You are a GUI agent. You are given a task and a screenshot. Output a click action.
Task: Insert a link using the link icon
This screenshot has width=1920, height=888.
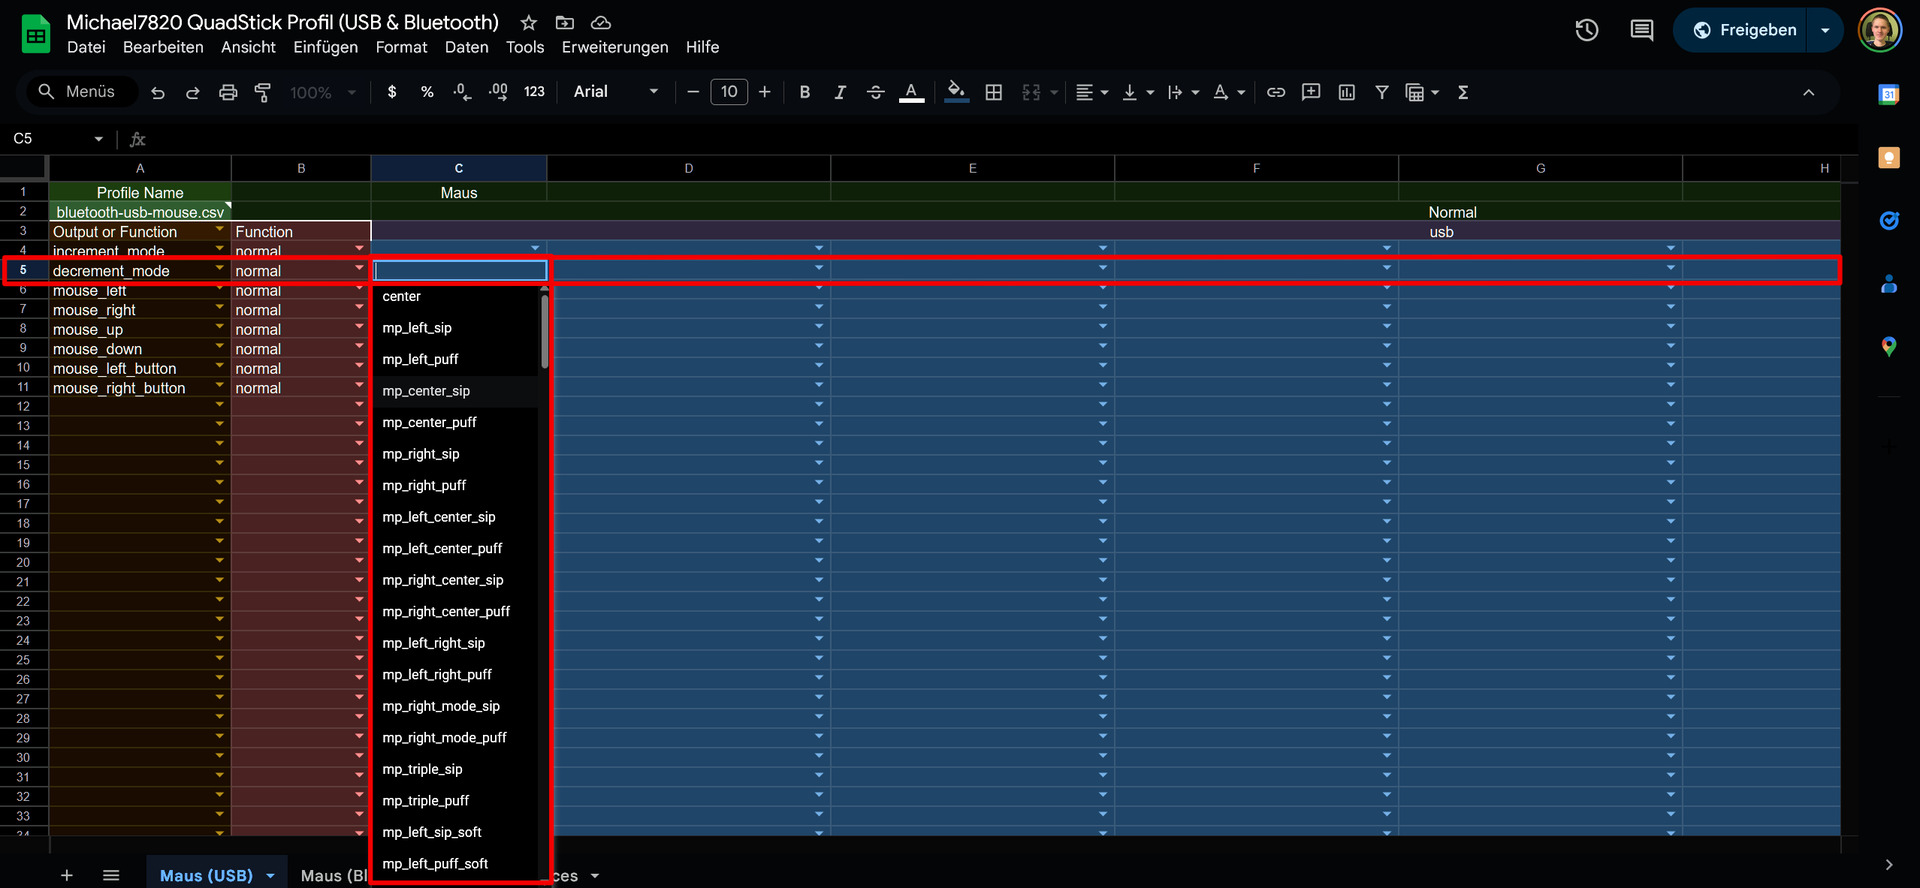(x=1275, y=92)
